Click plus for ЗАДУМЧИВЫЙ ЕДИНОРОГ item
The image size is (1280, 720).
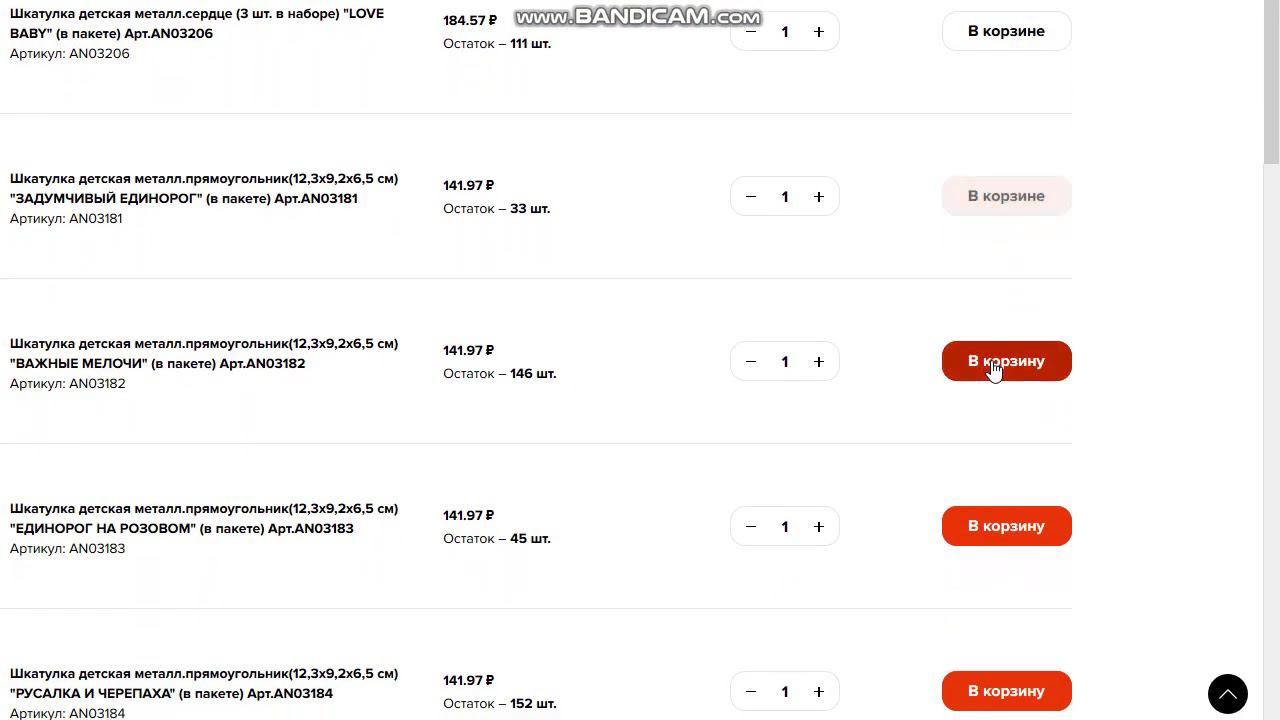pyautogui.click(x=818, y=197)
